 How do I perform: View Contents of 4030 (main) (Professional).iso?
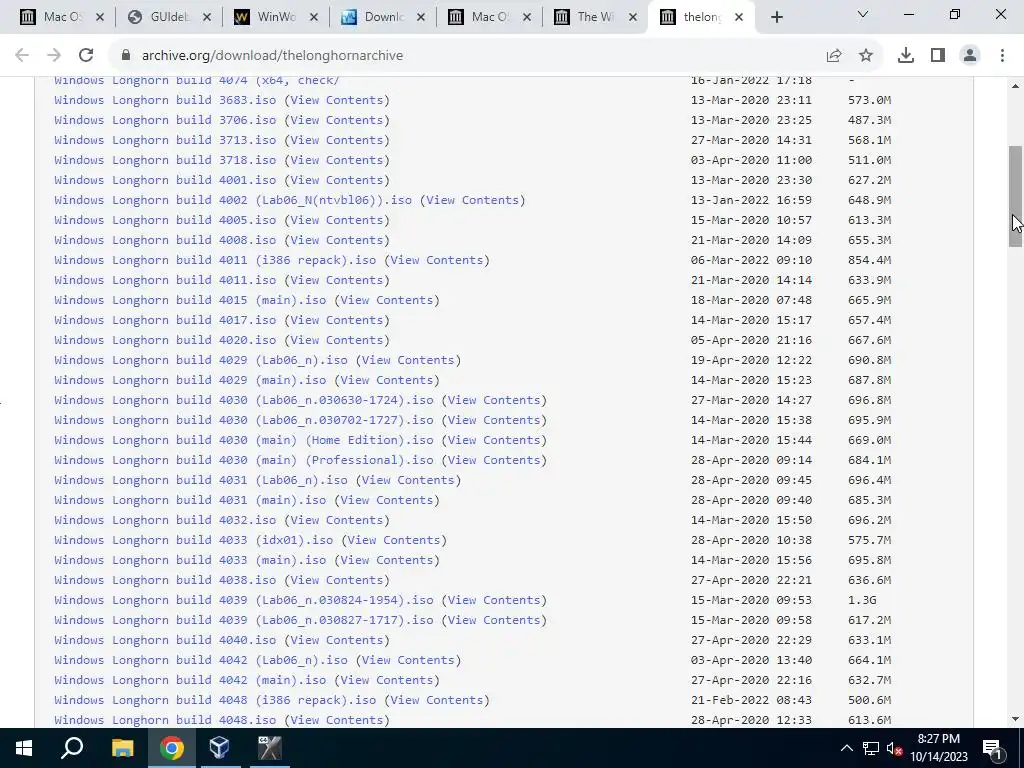(494, 460)
